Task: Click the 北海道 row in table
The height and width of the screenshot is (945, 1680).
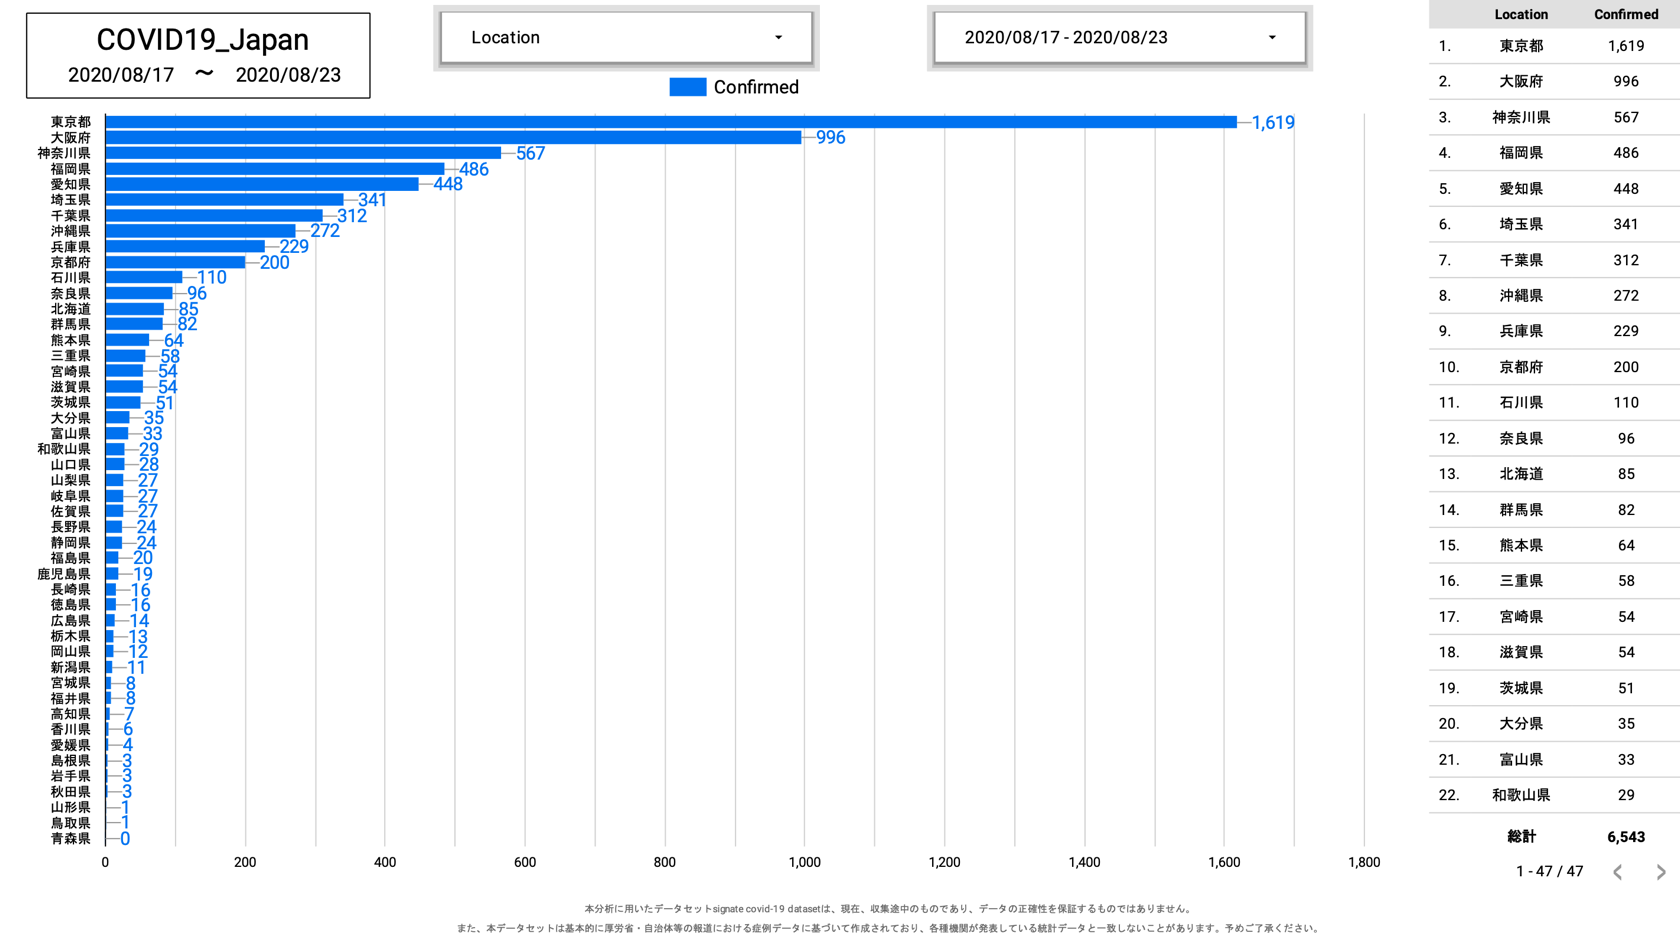Action: click(x=1554, y=474)
